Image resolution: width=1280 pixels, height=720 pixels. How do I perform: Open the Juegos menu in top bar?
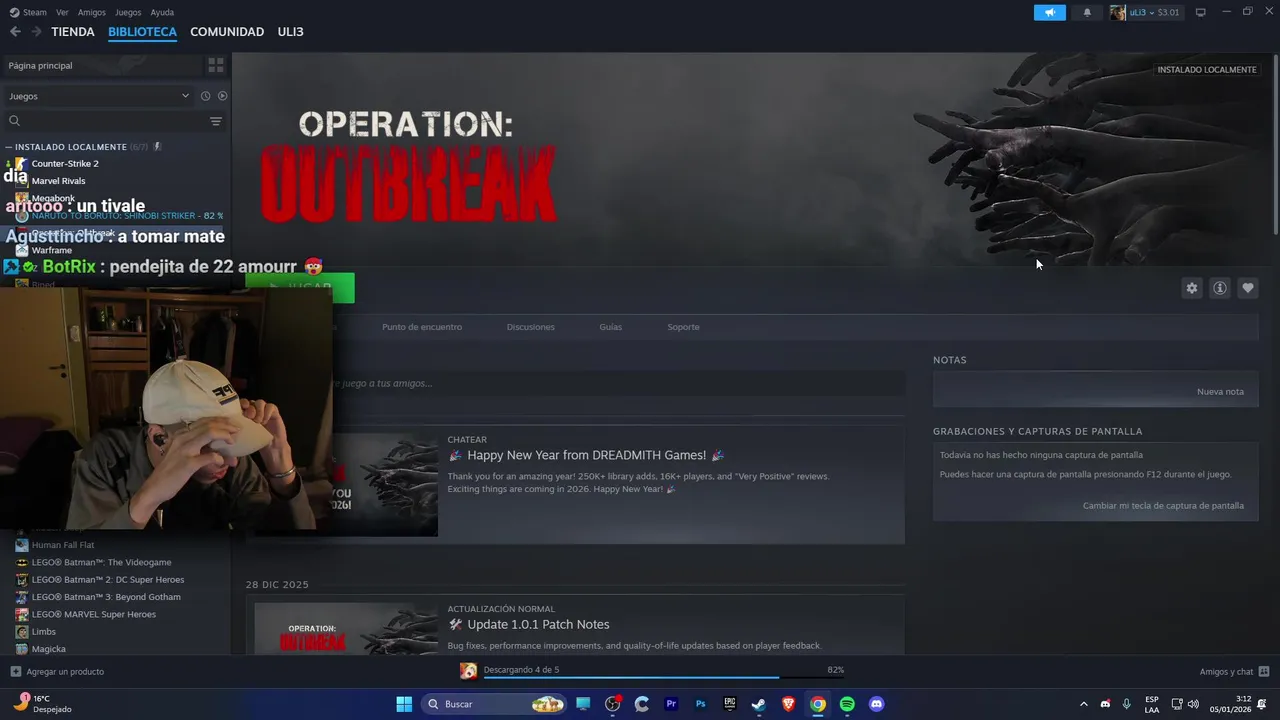(128, 12)
